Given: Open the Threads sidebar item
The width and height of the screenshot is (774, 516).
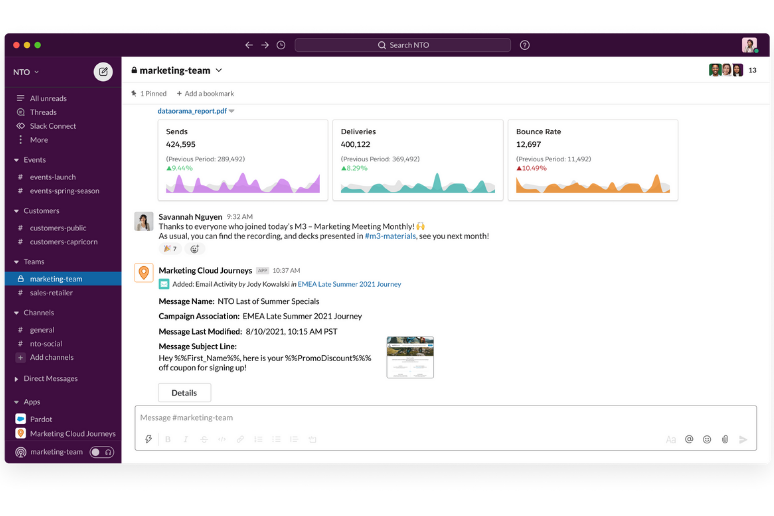Looking at the screenshot, I should (43, 112).
